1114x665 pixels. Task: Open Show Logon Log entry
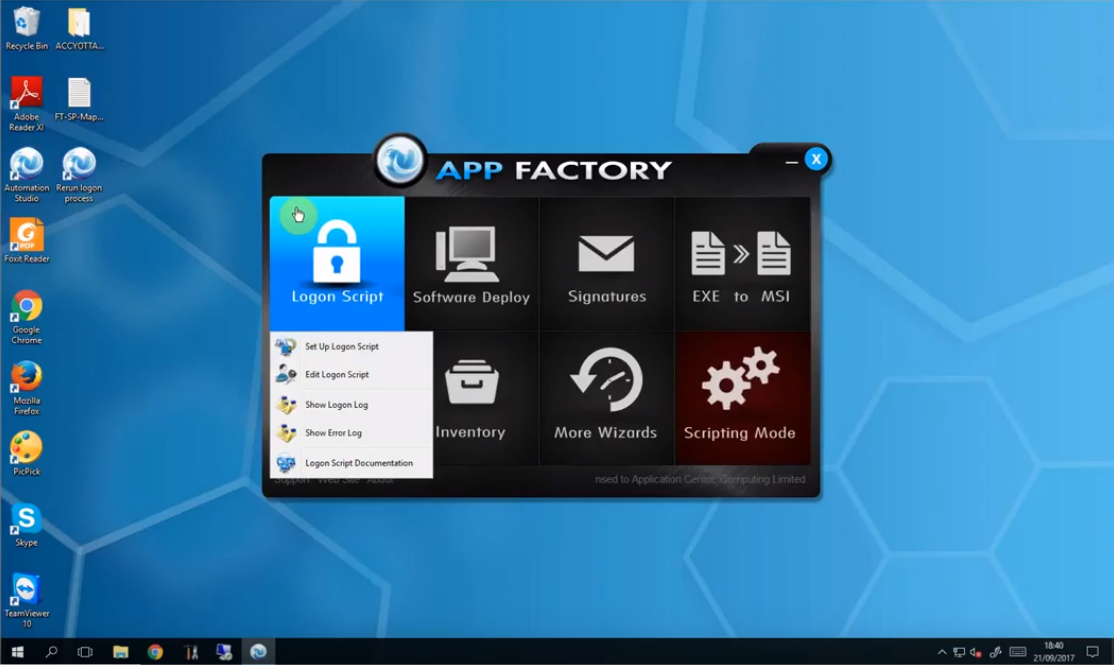point(336,405)
